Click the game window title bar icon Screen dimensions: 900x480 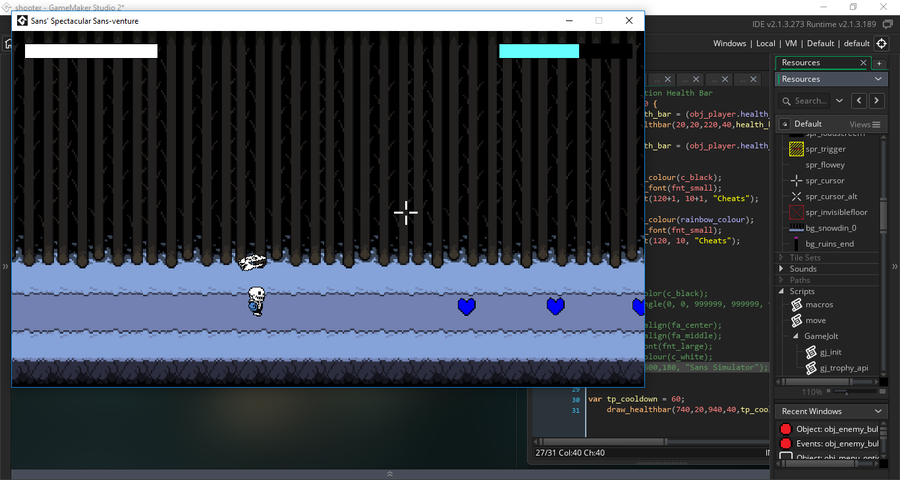pyautogui.click(x=22, y=21)
